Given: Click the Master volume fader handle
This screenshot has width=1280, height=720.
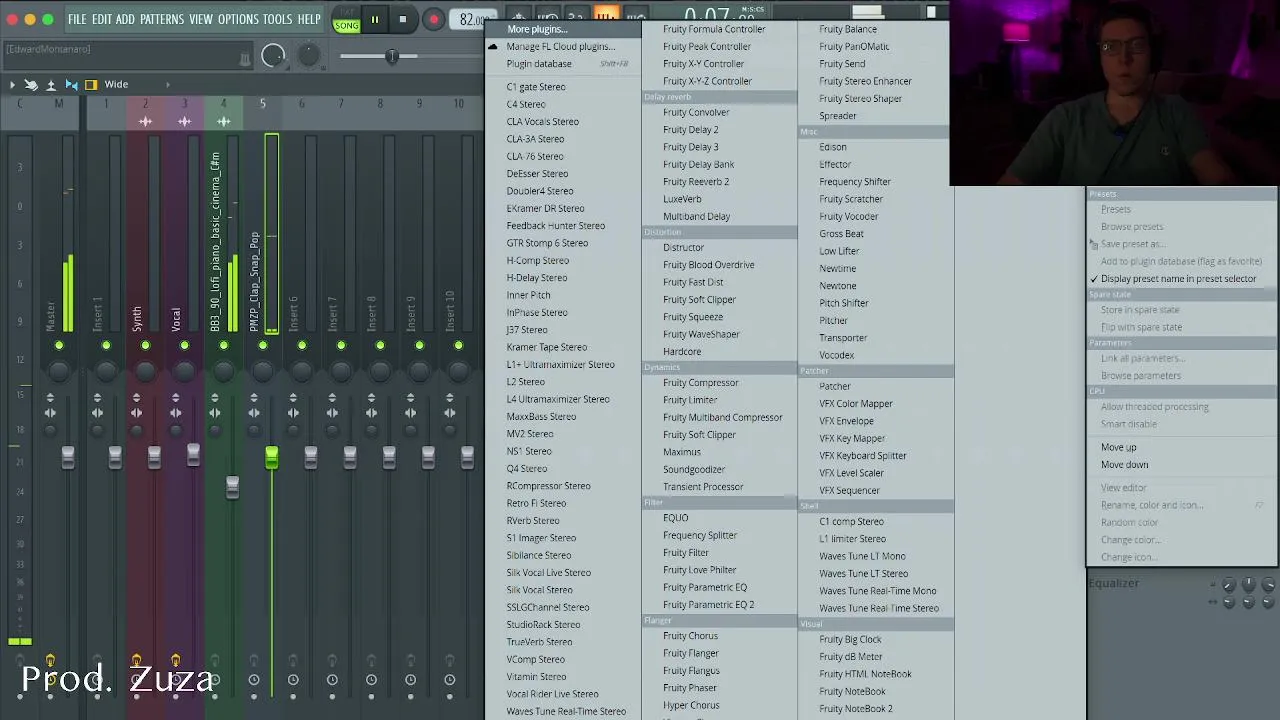Looking at the screenshot, I should click(x=68, y=457).
